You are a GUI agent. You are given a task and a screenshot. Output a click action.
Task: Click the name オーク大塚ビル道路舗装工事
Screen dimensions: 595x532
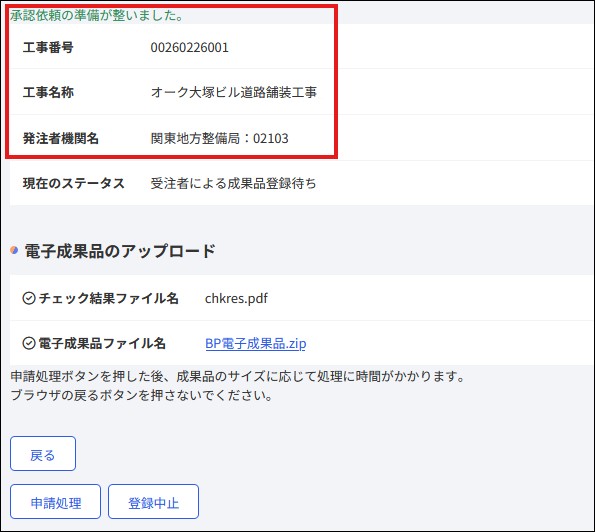(x=234, y=92)
